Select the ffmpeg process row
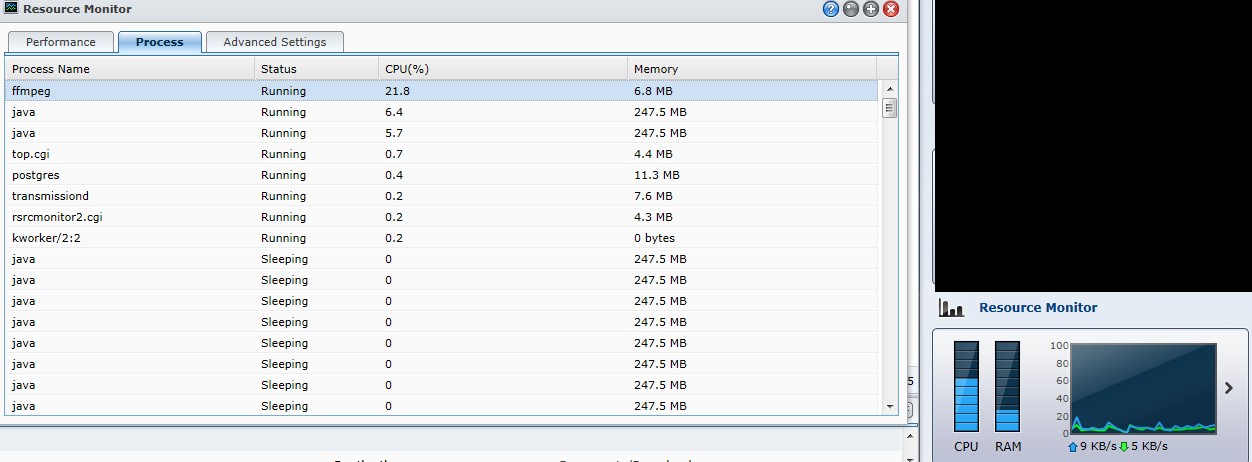The height and width of the screenshot is (462, 1252). pos(441,91)
